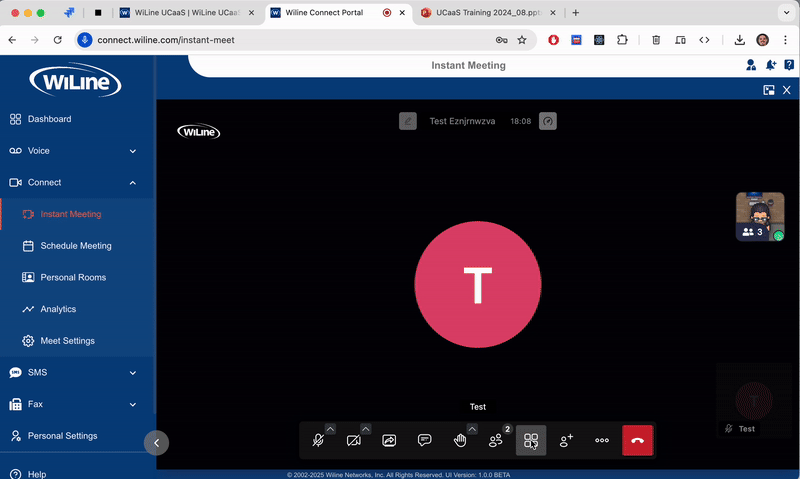Switch to WiLine UCaaS browser tab
The height and width of the screenshot is (479, 800).
tap(187, 13)
